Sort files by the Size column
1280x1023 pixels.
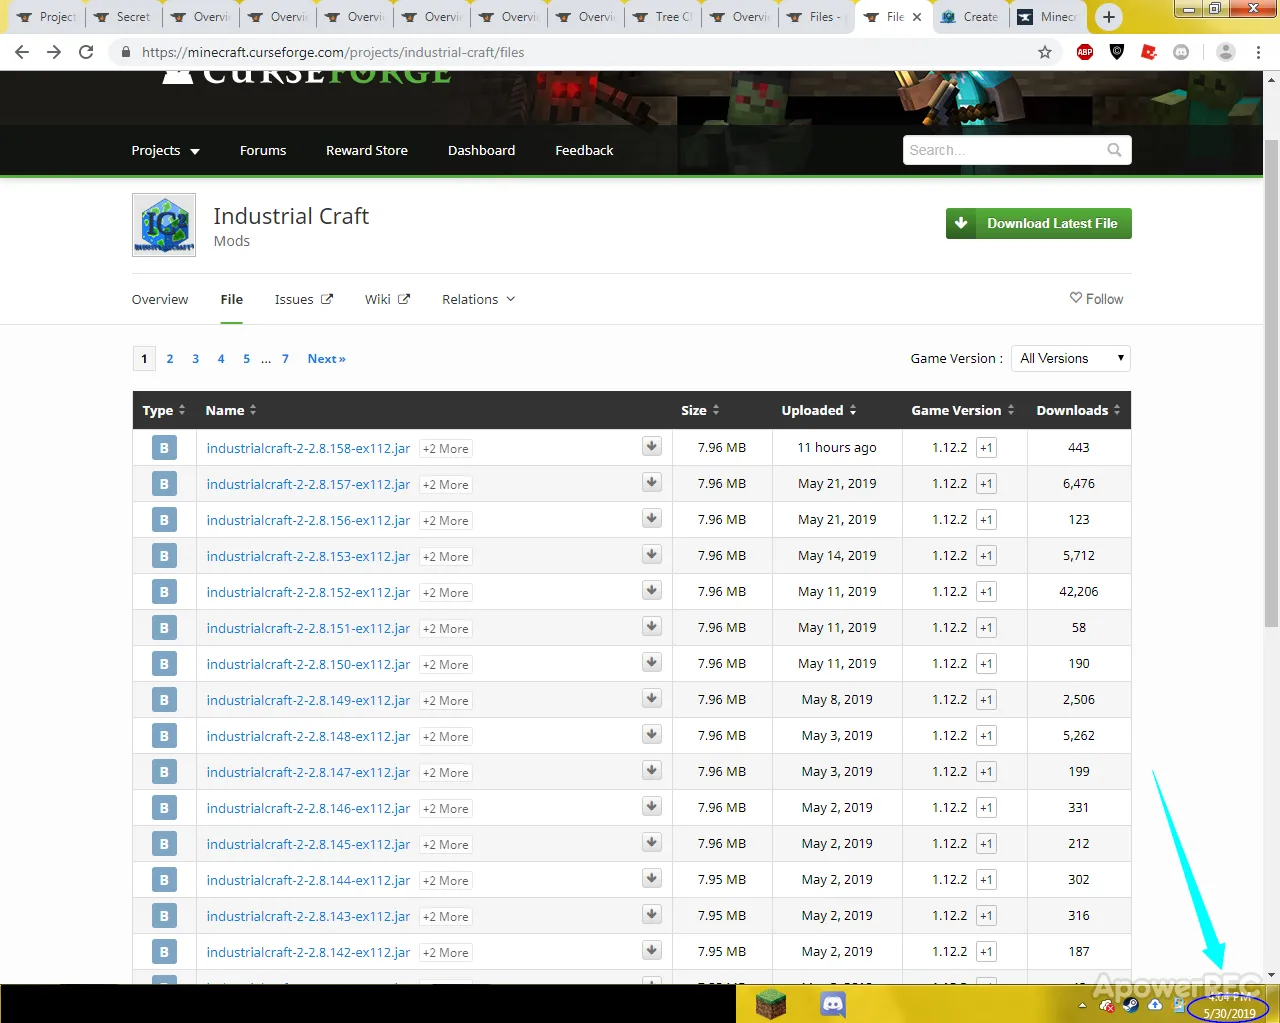point(700,410)
